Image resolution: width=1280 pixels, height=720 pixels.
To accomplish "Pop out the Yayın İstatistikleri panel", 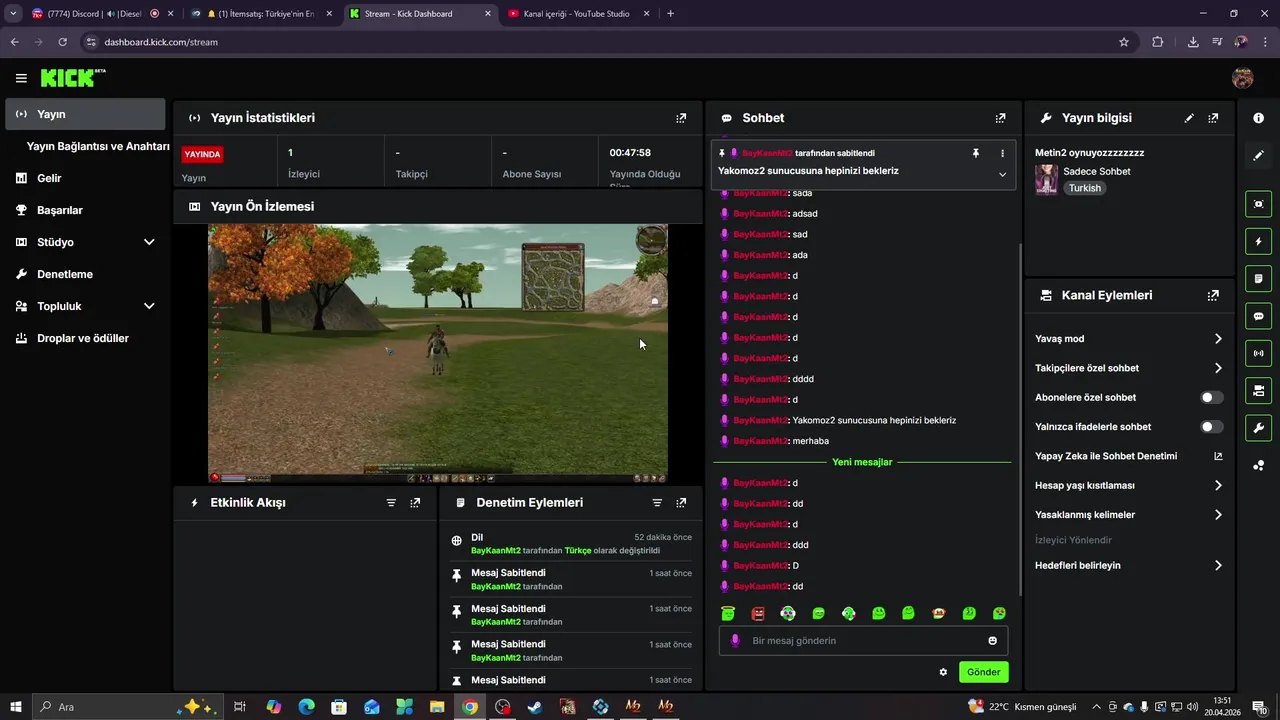I will [681, 118].
